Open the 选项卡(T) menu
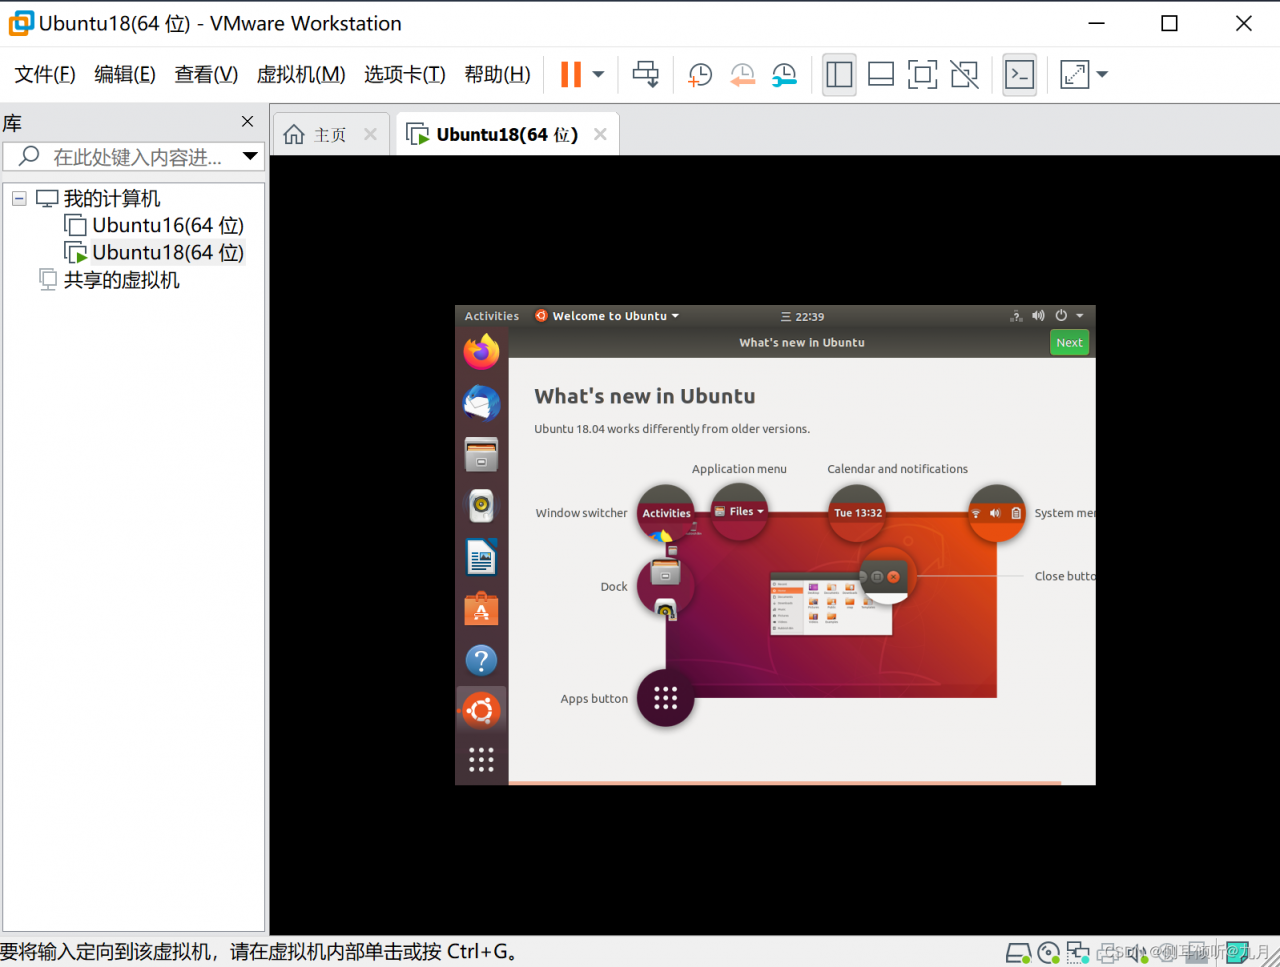 [x=405, y=74]
